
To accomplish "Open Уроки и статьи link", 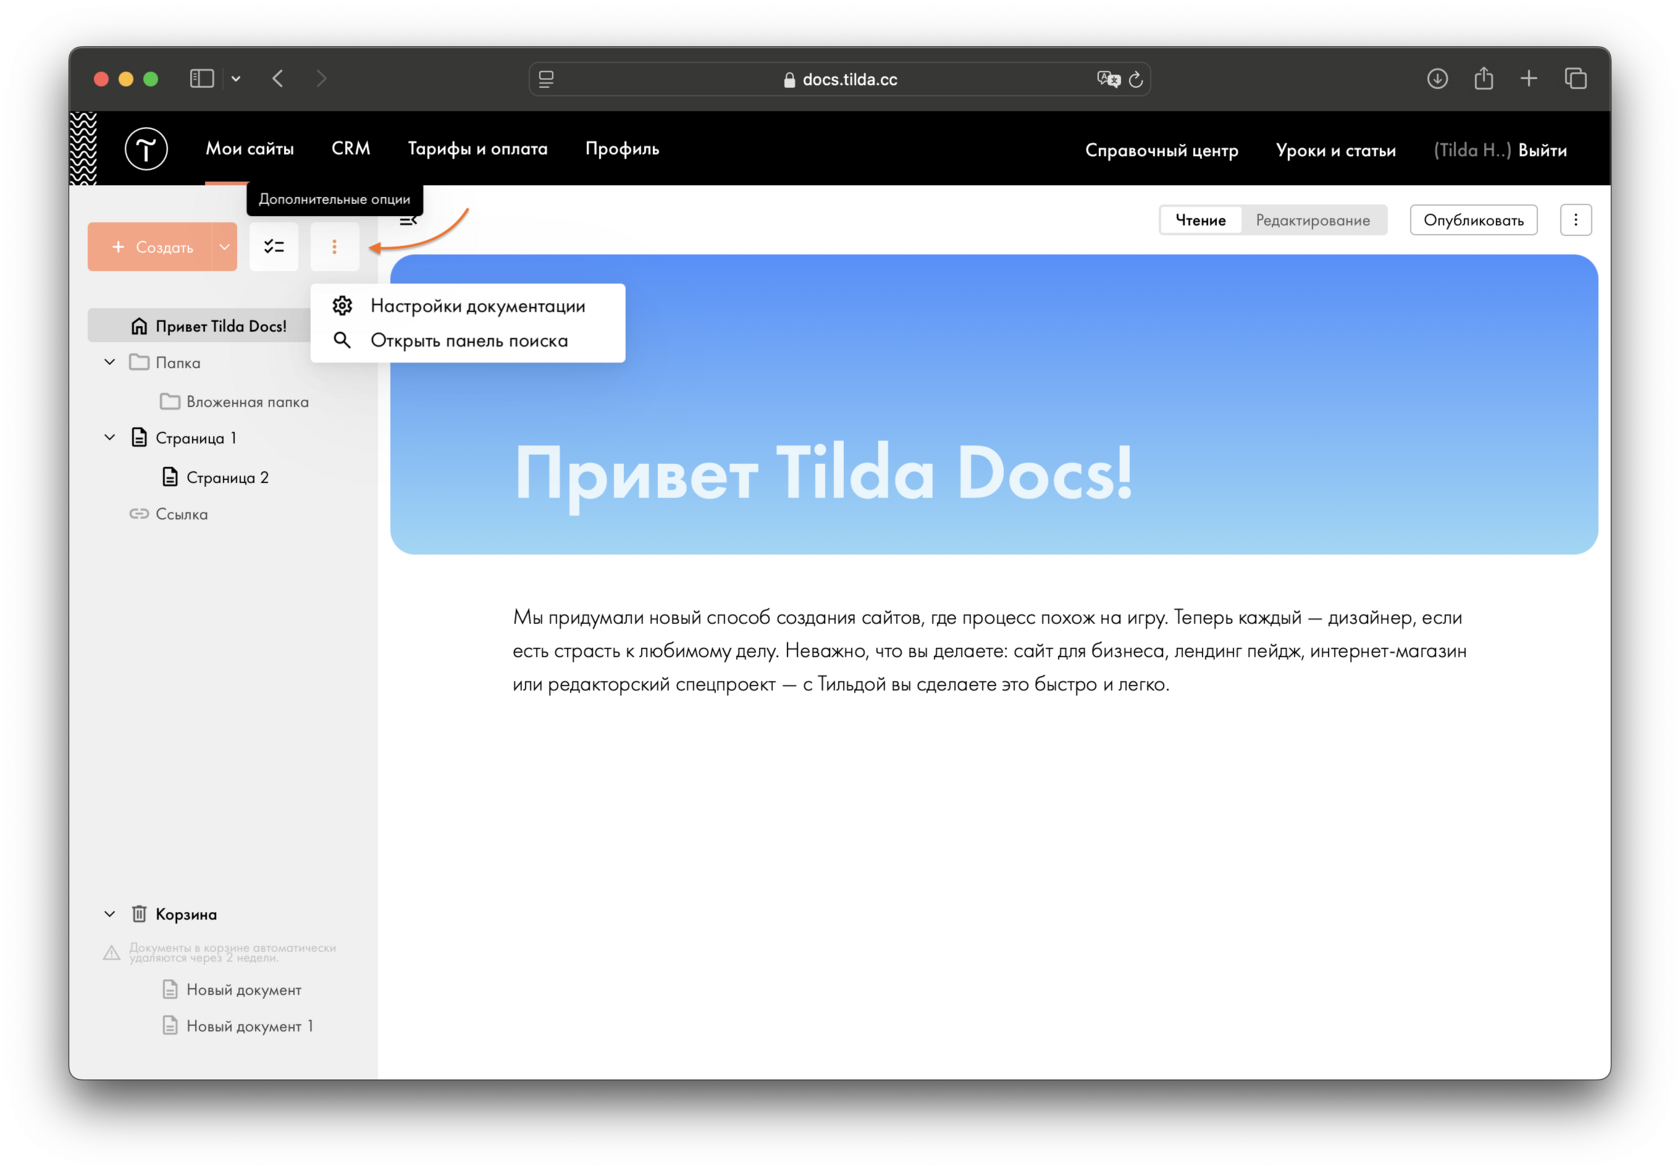I will point(1336,150).
